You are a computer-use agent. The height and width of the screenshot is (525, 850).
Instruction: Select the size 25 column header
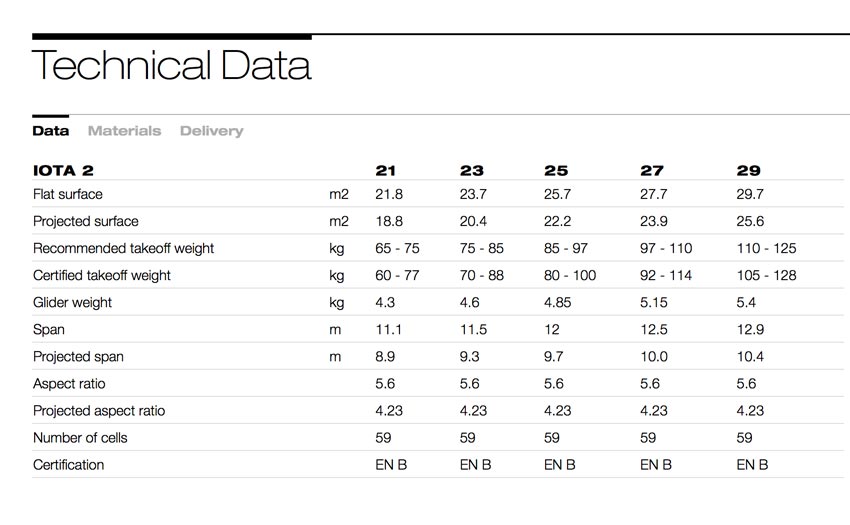click(556, 170)
